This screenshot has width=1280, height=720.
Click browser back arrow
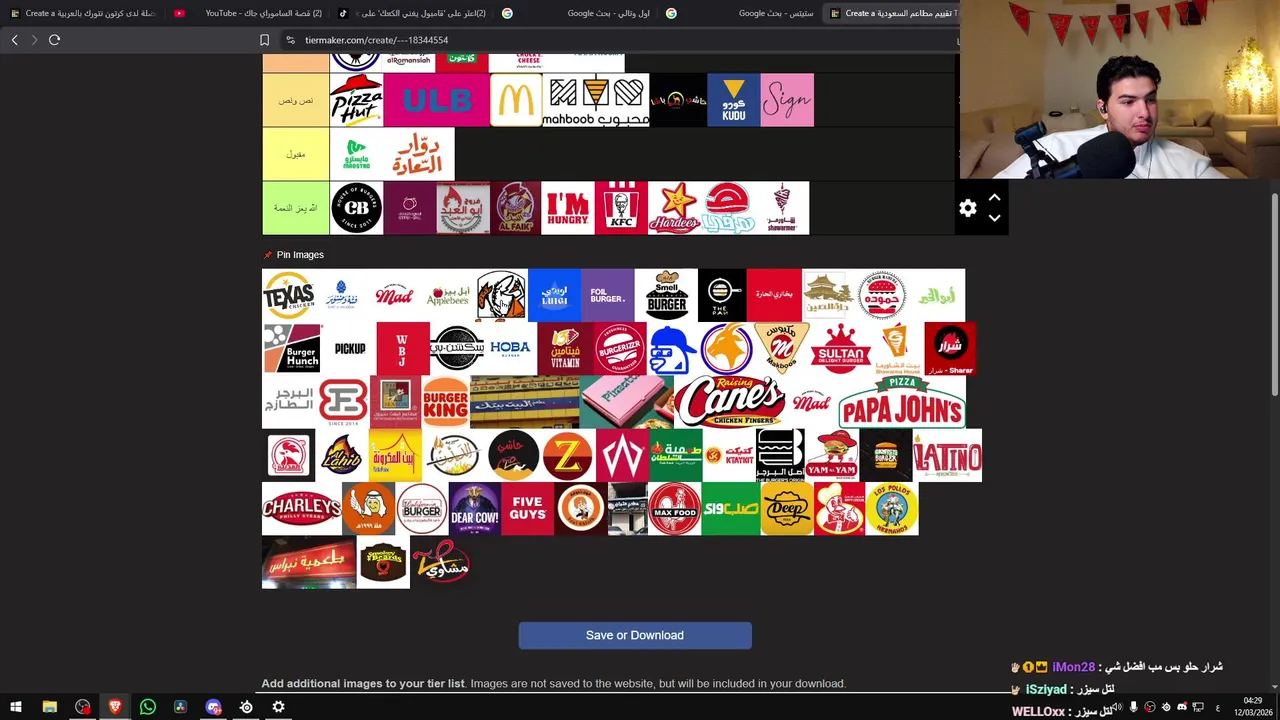(14, 40)
